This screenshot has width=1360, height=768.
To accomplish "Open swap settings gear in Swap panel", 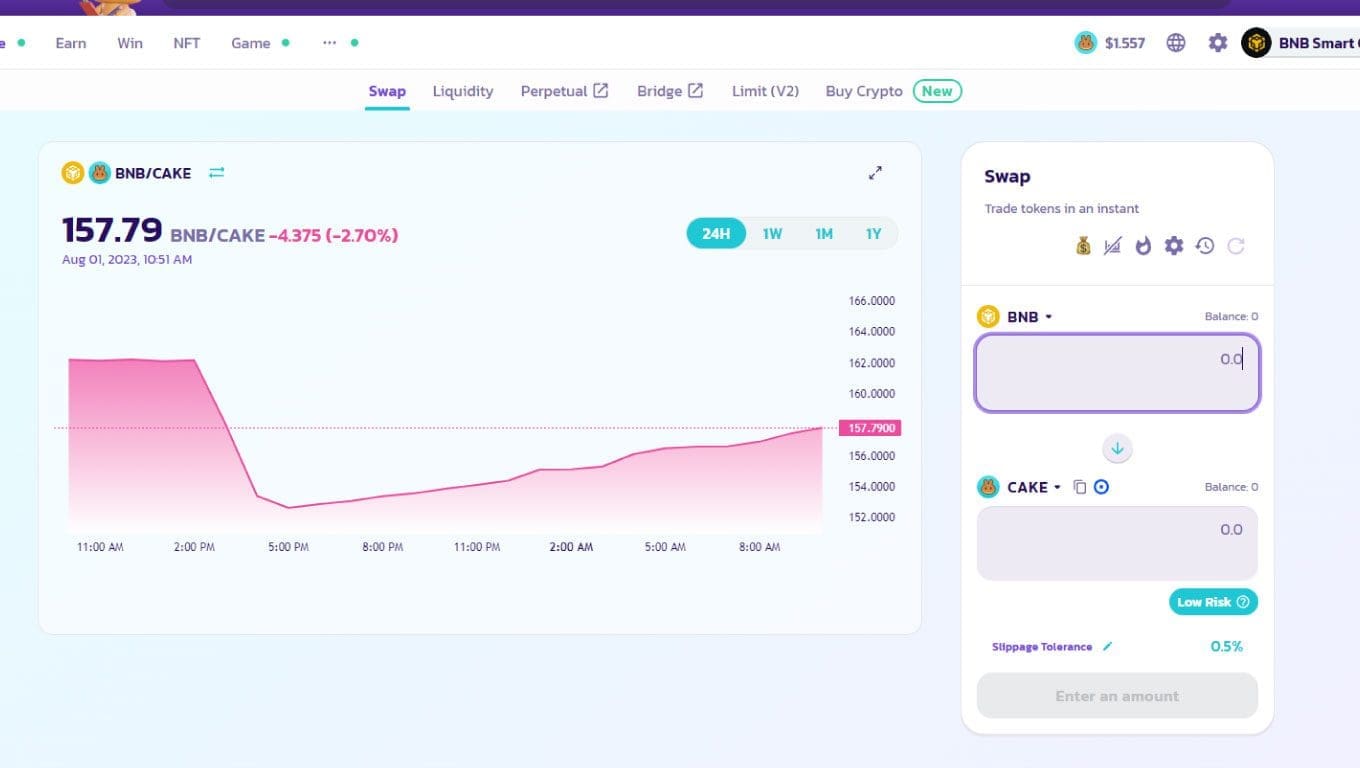I will coord(1174,246).
